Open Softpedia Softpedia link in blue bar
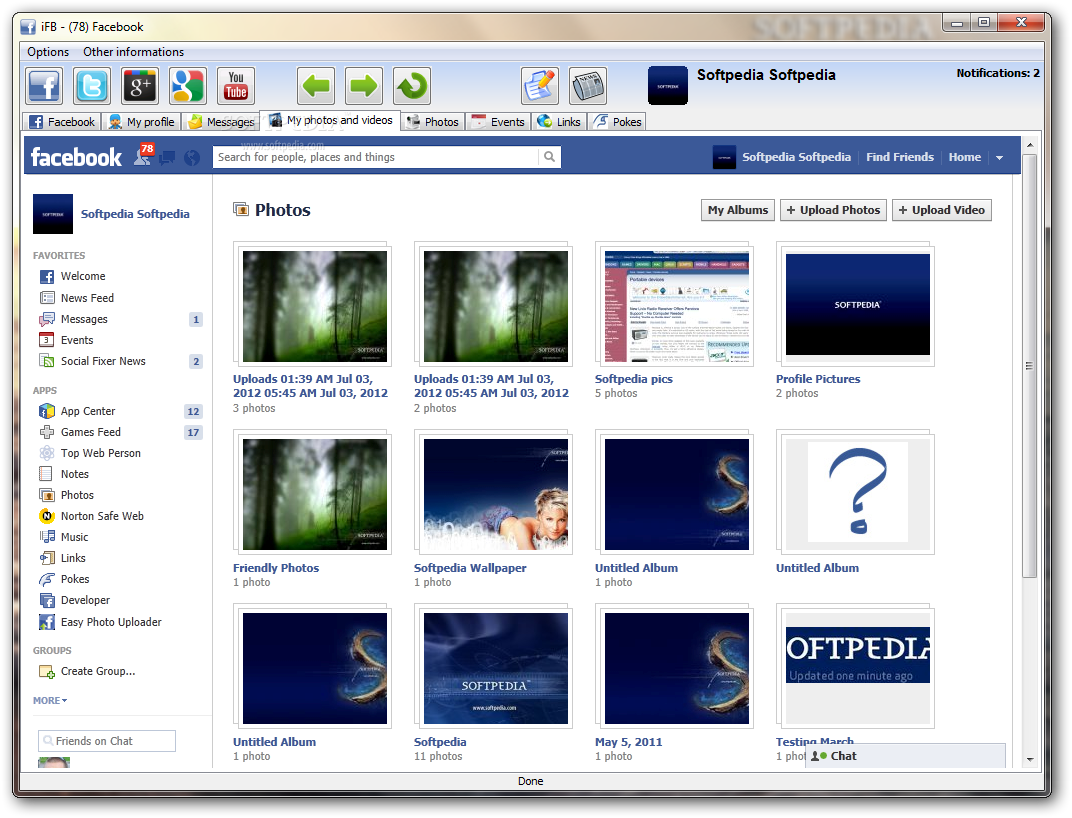 pos(796,157)
